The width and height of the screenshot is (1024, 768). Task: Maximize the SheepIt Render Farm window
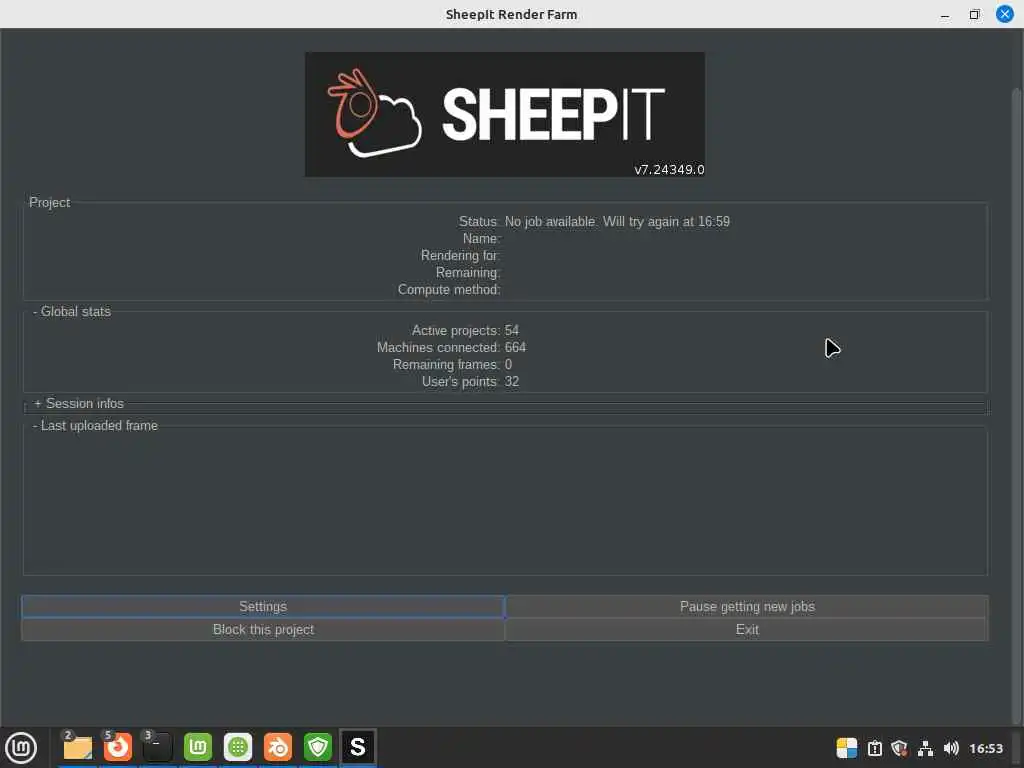tap(974, 14)
